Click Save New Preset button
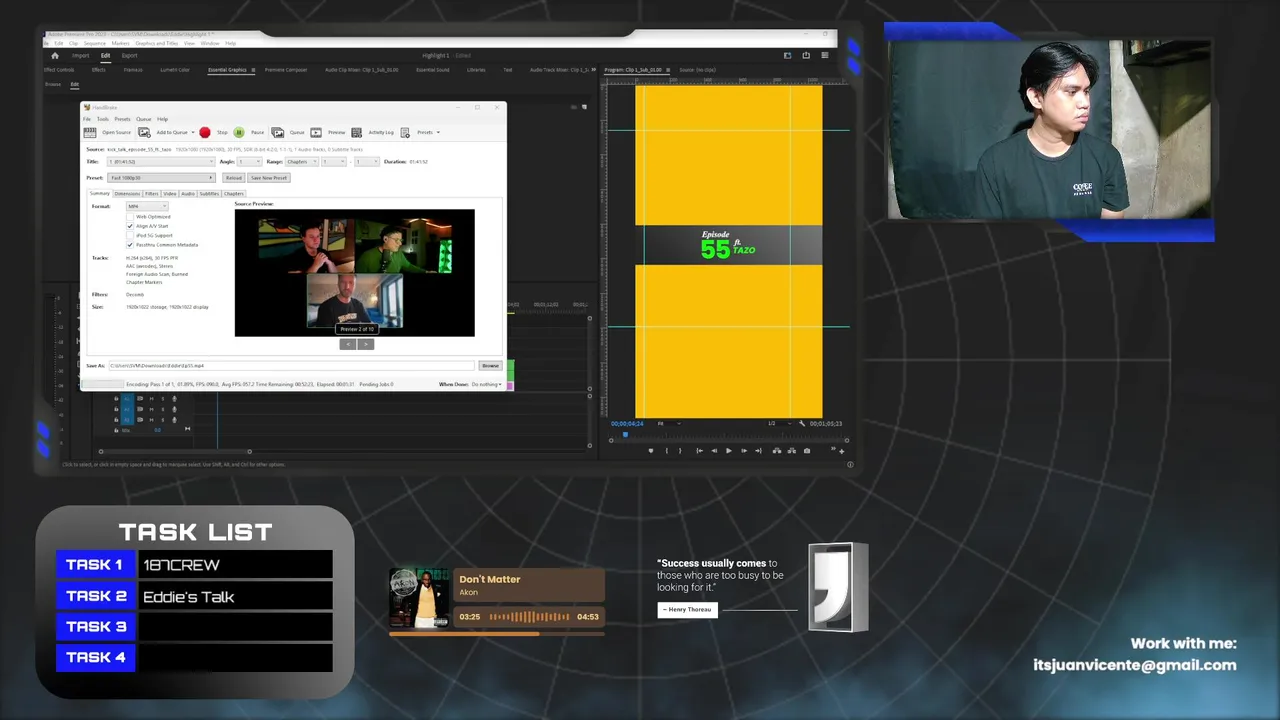The image size is (1280, 720). 269,178
